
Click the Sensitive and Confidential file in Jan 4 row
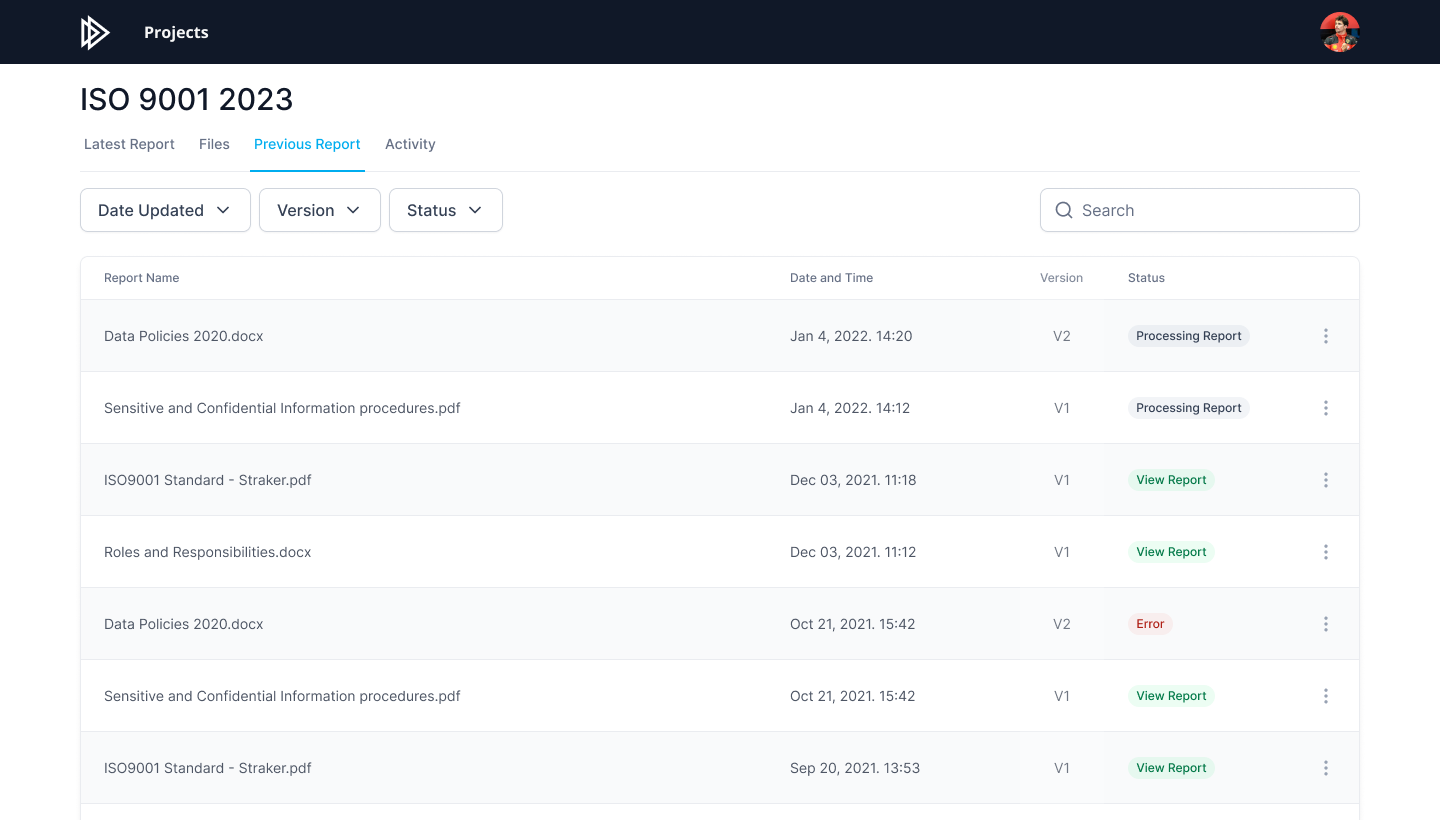click(282, 408)
